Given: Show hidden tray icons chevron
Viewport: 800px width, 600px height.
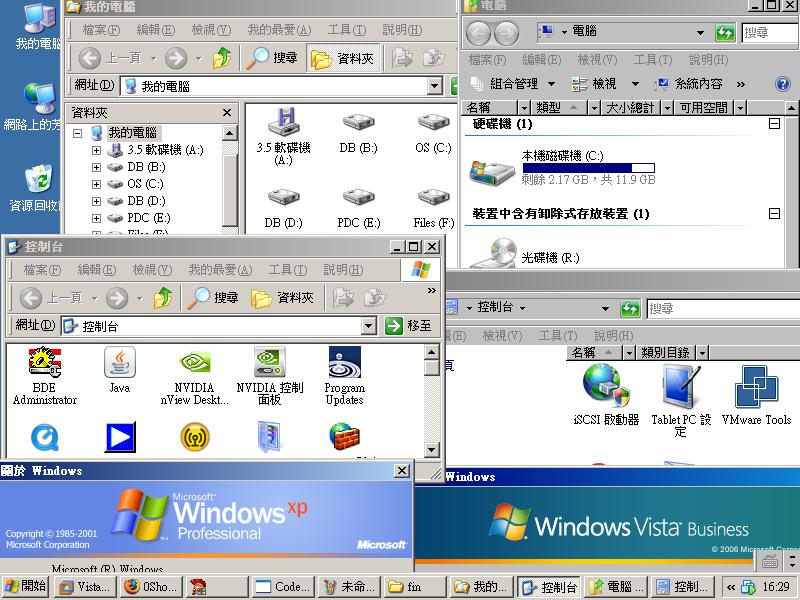Looking at the screenshot, I should [x=731, y=587].
